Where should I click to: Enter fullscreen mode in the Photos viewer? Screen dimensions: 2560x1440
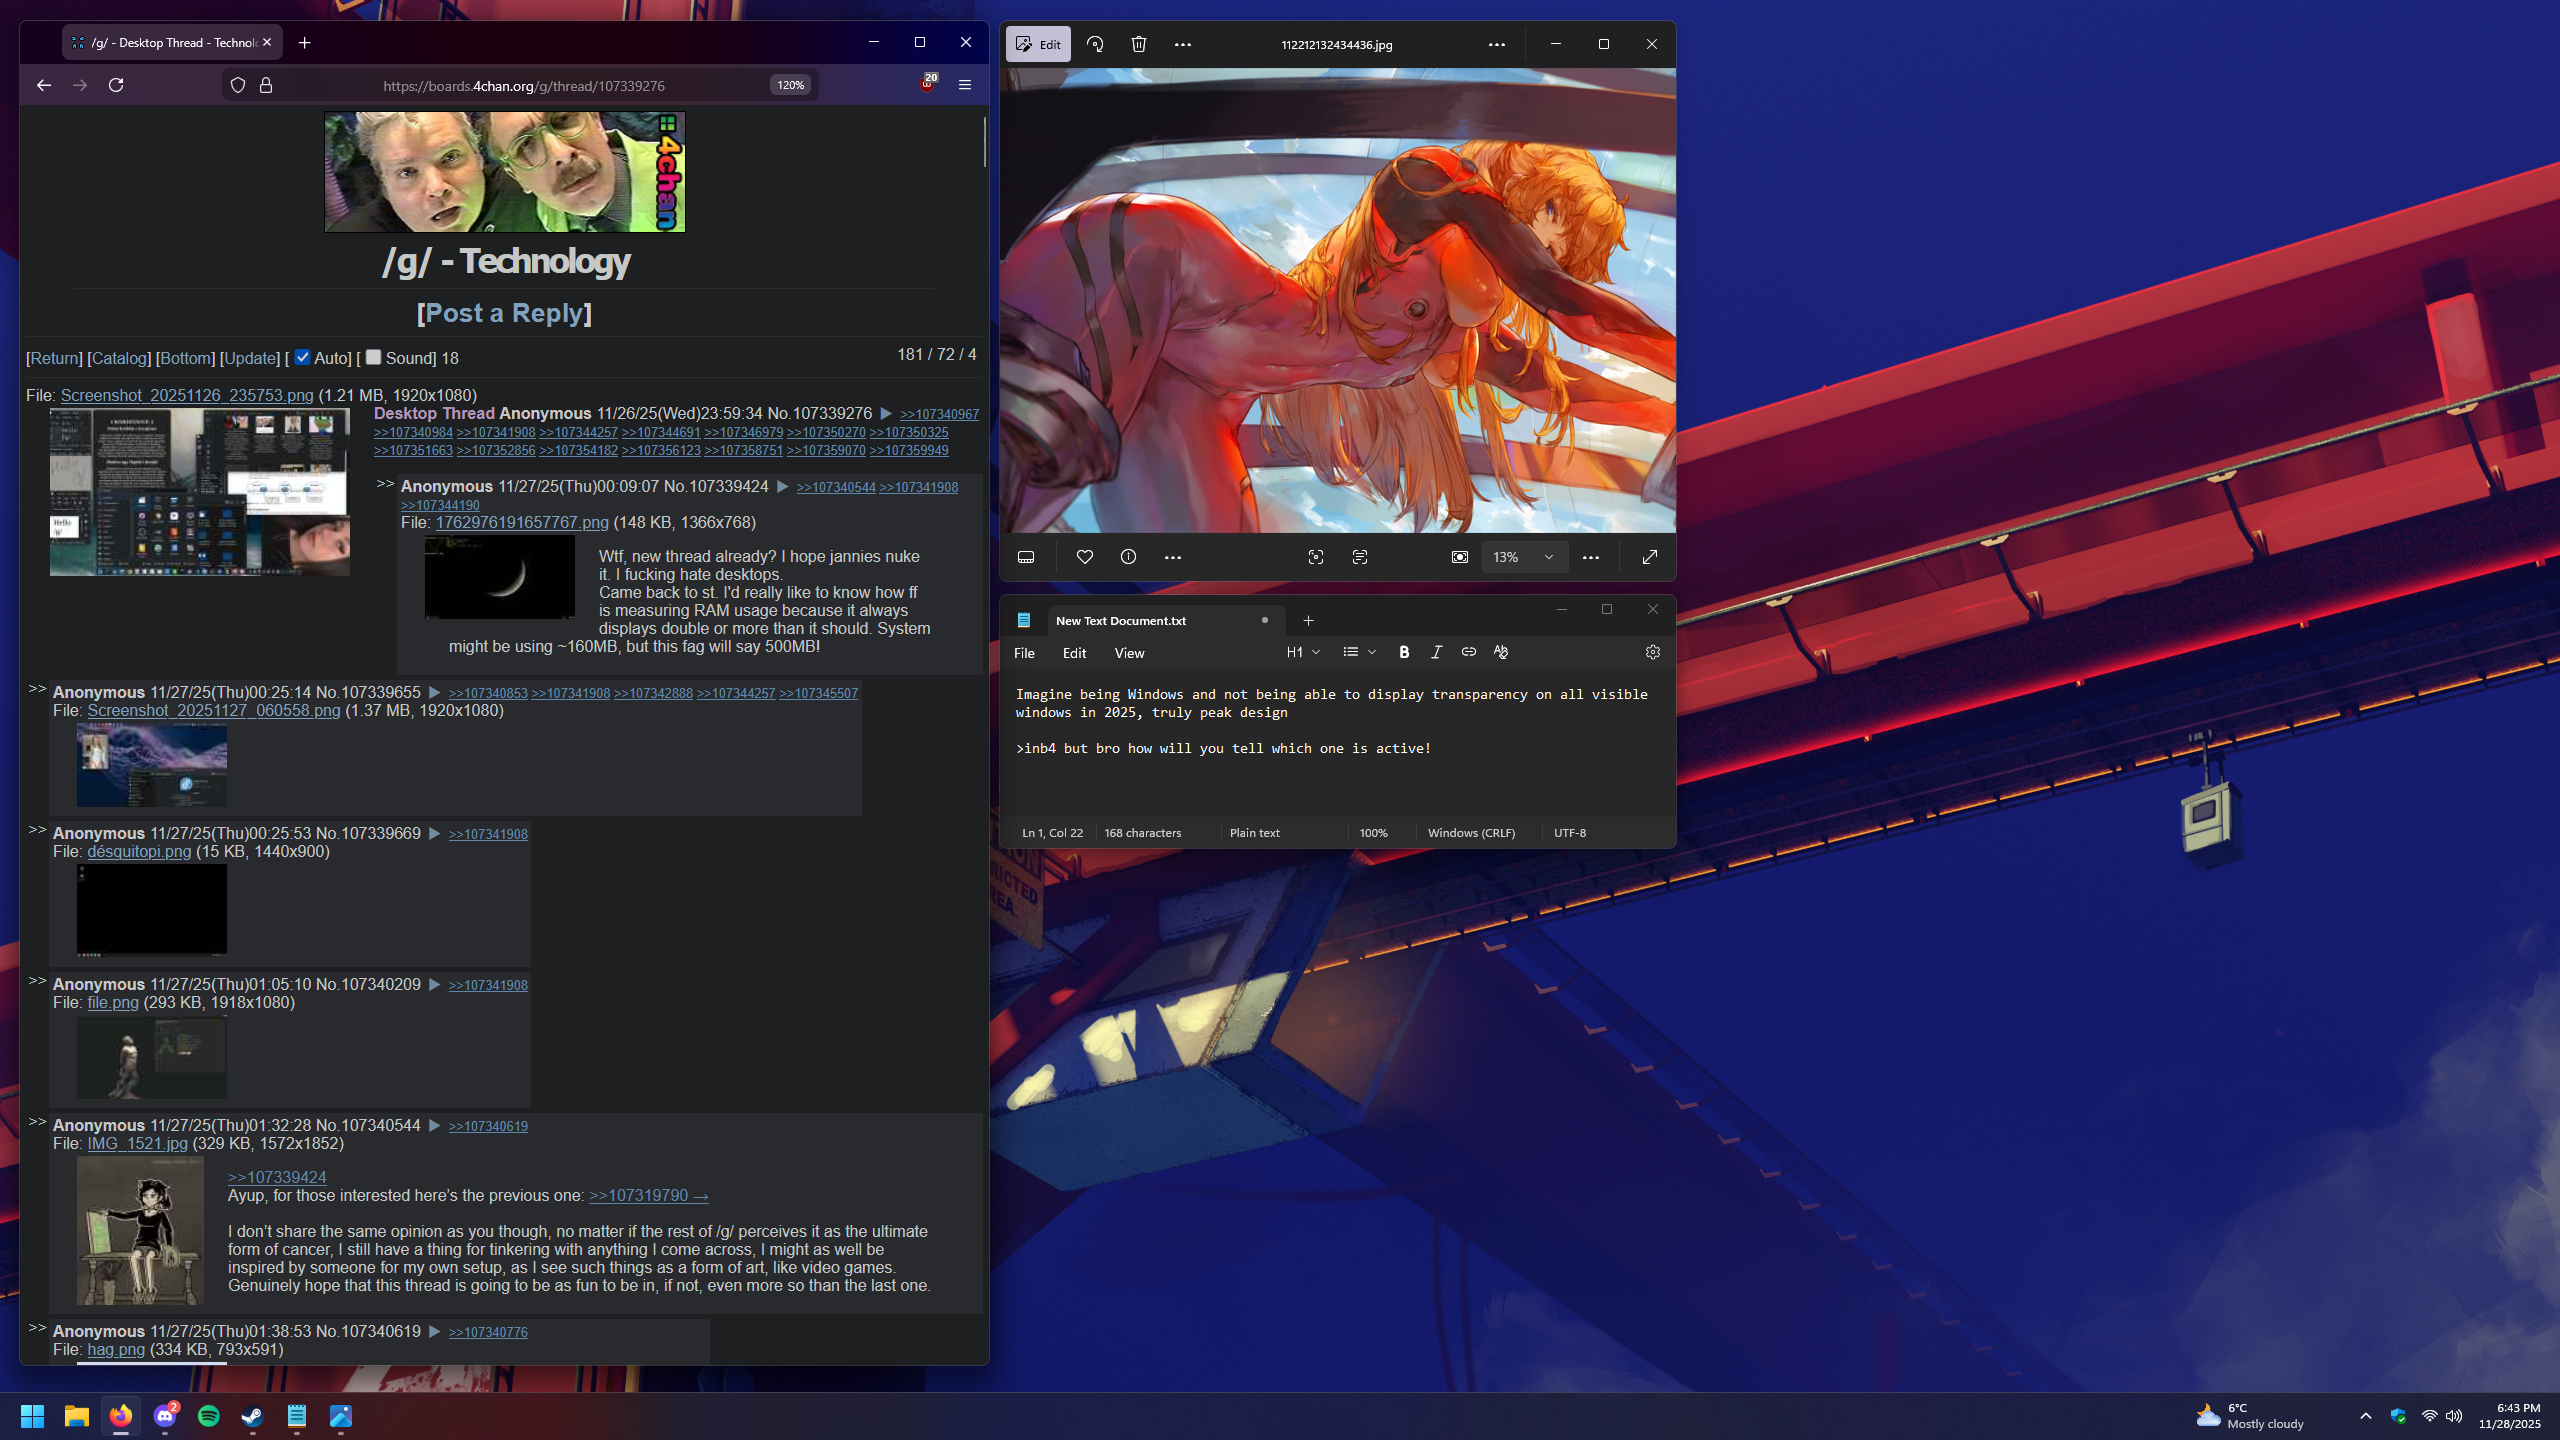tap(1650, 557)
